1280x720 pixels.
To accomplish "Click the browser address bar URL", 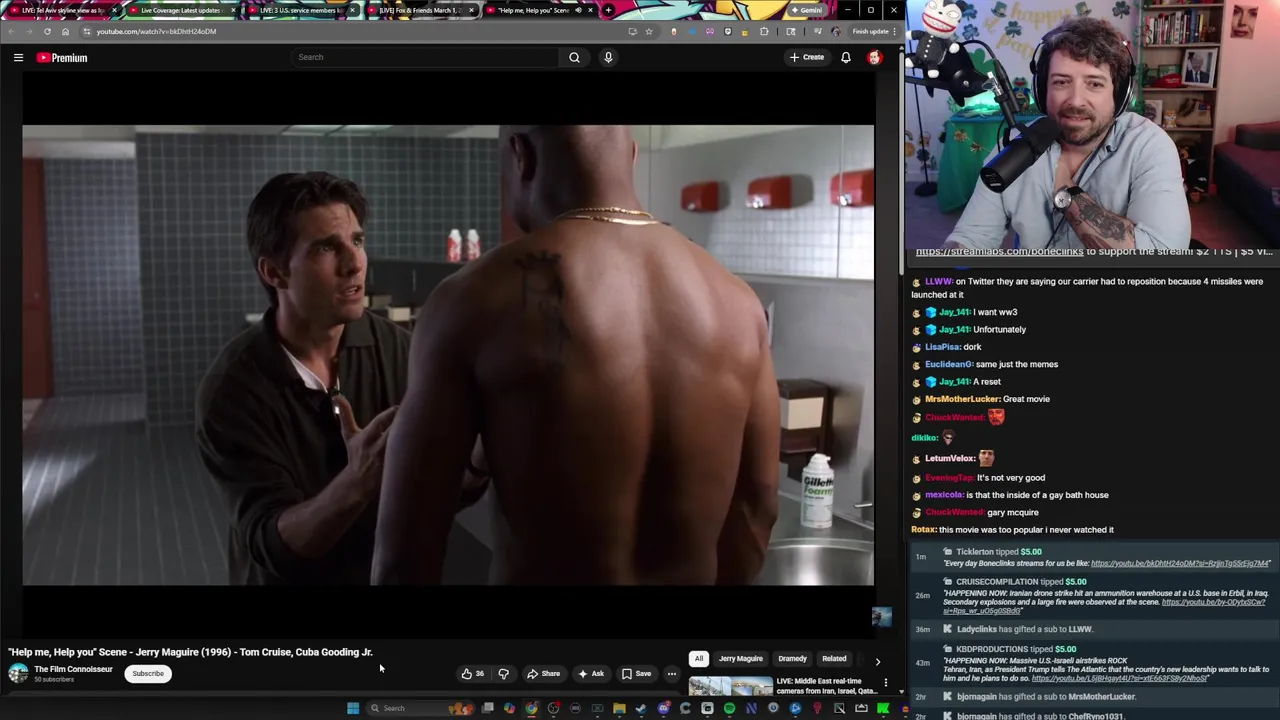I will pyautogui.click(x=156, y=31).
